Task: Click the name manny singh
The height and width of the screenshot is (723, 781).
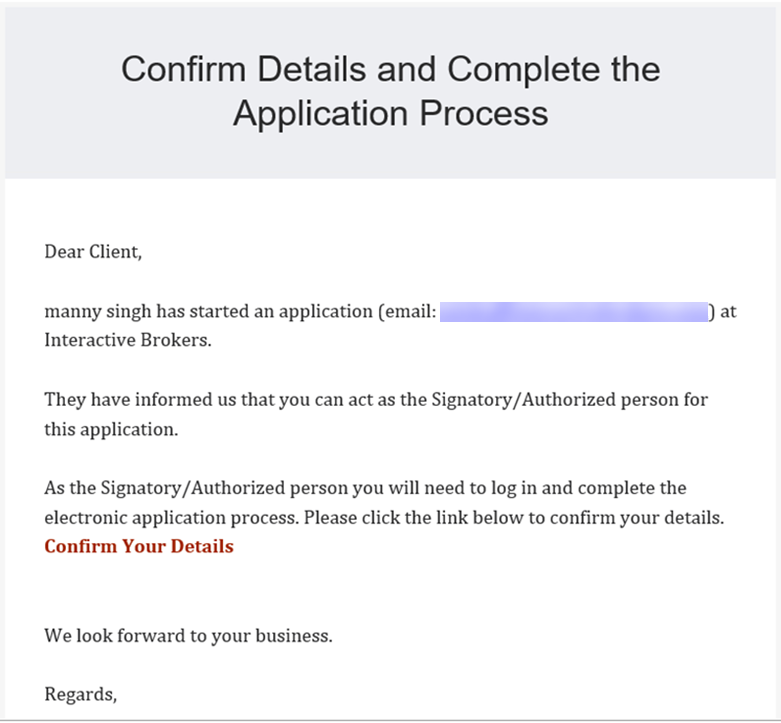Action: [x=98, y=312]
